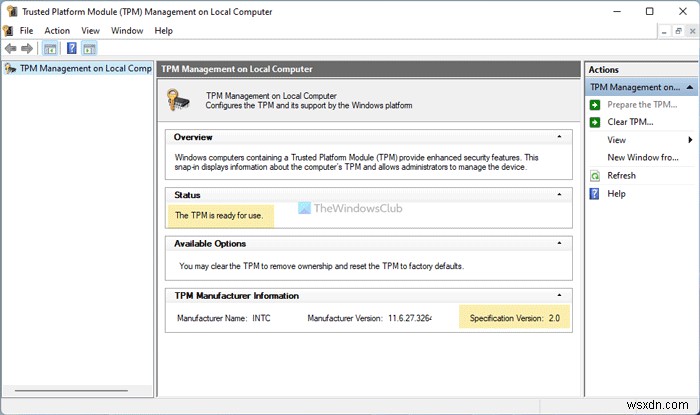Image resolution: width=700 pixels, height=415 pixels.
Task: Close the inner MDI child window
Action: [692, 31]
